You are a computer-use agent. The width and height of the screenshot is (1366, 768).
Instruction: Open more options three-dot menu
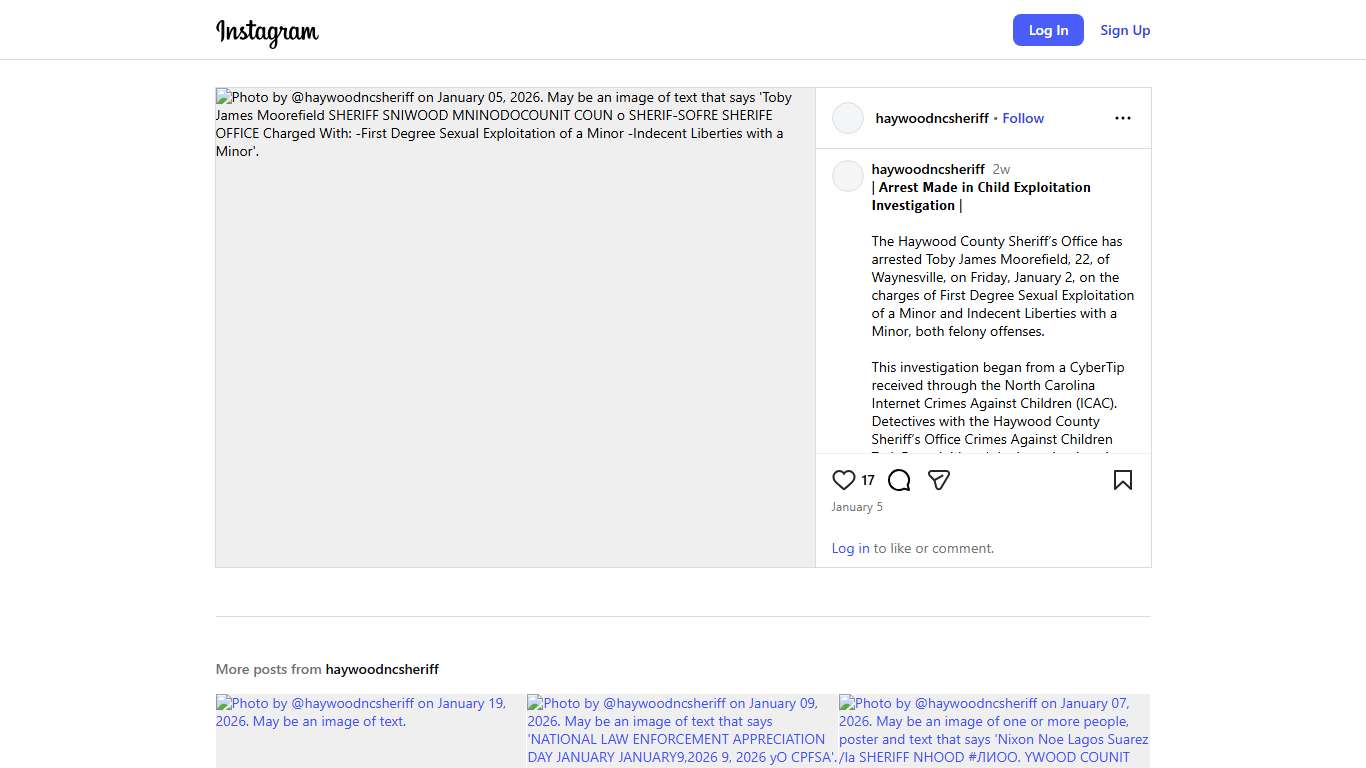1122,118
